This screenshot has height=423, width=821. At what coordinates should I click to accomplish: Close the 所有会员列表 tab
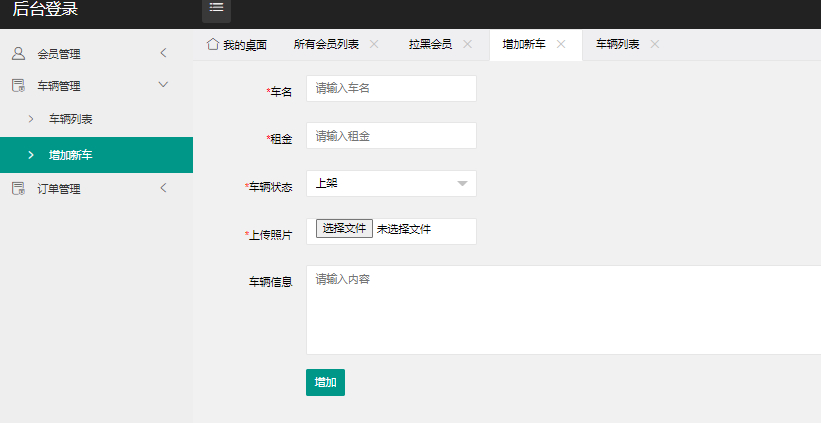(374, 44)
